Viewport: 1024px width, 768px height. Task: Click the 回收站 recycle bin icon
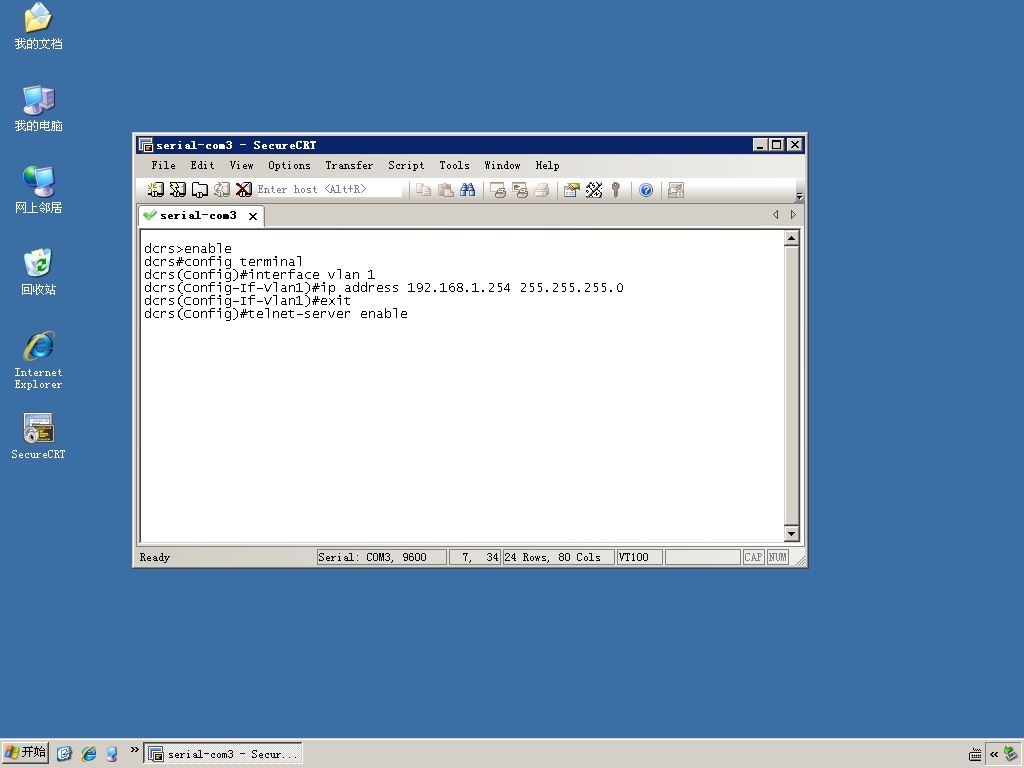coord(38,272)
